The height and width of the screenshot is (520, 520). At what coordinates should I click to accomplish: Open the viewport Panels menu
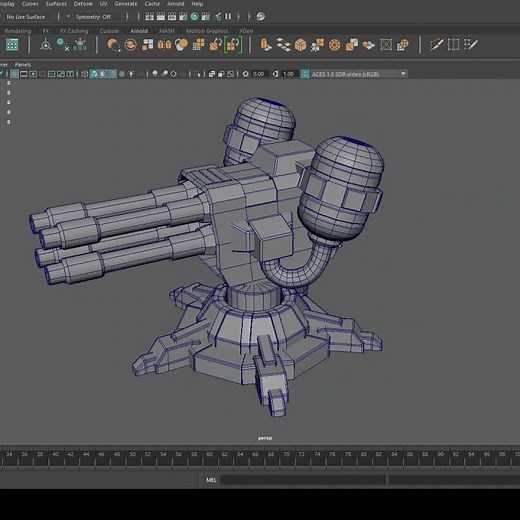tap(23, 64)
